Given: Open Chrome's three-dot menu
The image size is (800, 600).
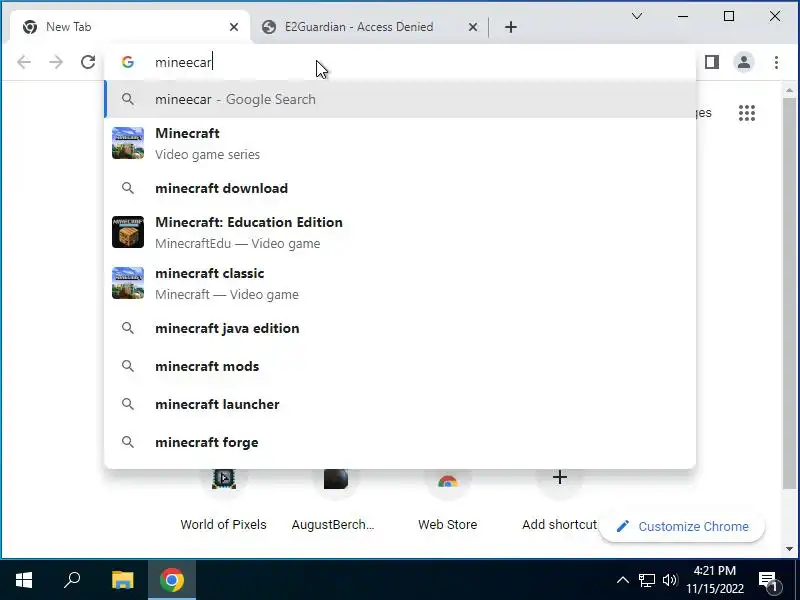Looking at the screenshot, I should tap(776, 62).
